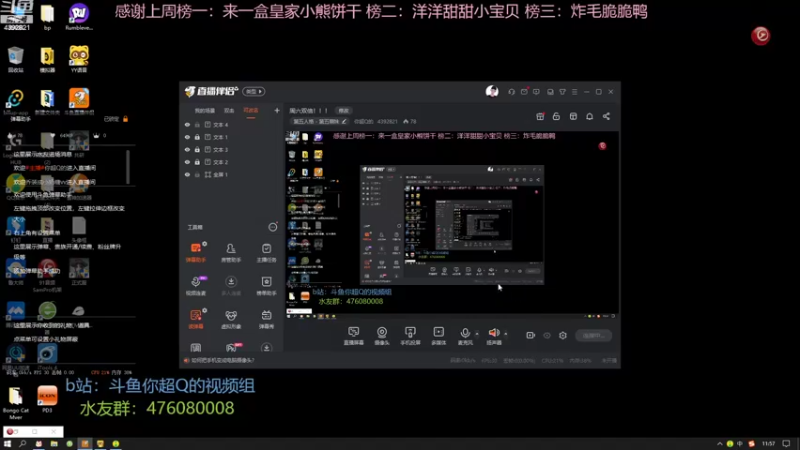
Task: Show hidden icons in Windows system tray
Action: pyautogui.click(x=719, y=444)
